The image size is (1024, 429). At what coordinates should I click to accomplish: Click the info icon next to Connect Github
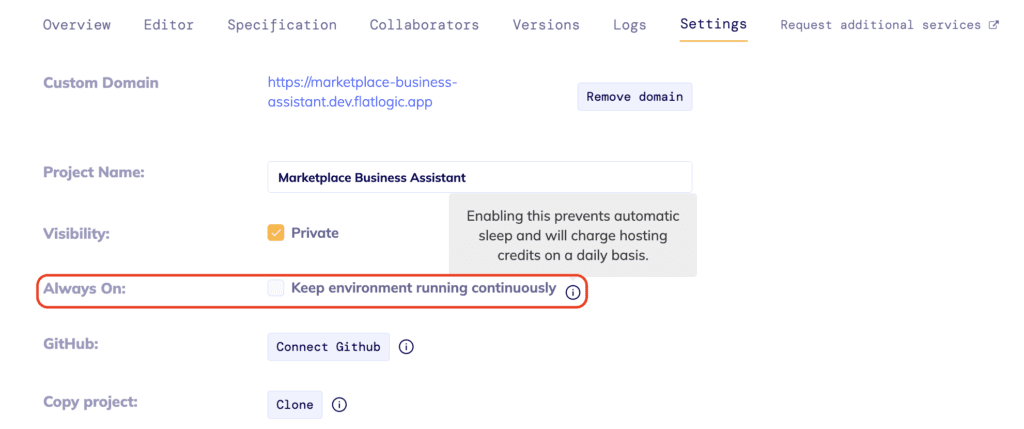(x=406, y=347)
